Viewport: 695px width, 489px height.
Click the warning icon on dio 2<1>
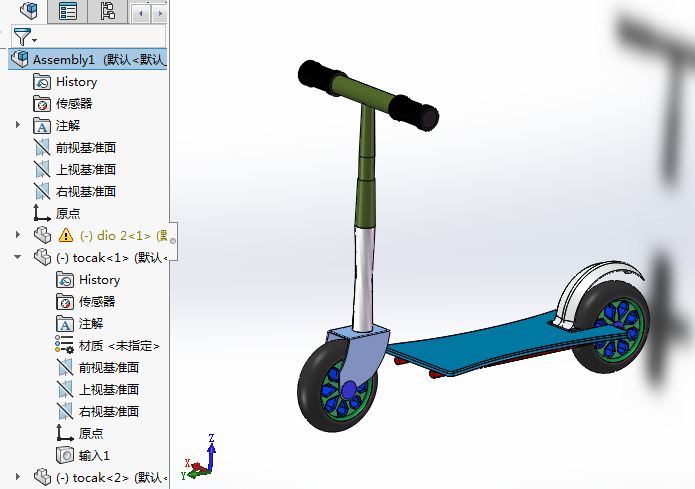click(x=66, y=236)
